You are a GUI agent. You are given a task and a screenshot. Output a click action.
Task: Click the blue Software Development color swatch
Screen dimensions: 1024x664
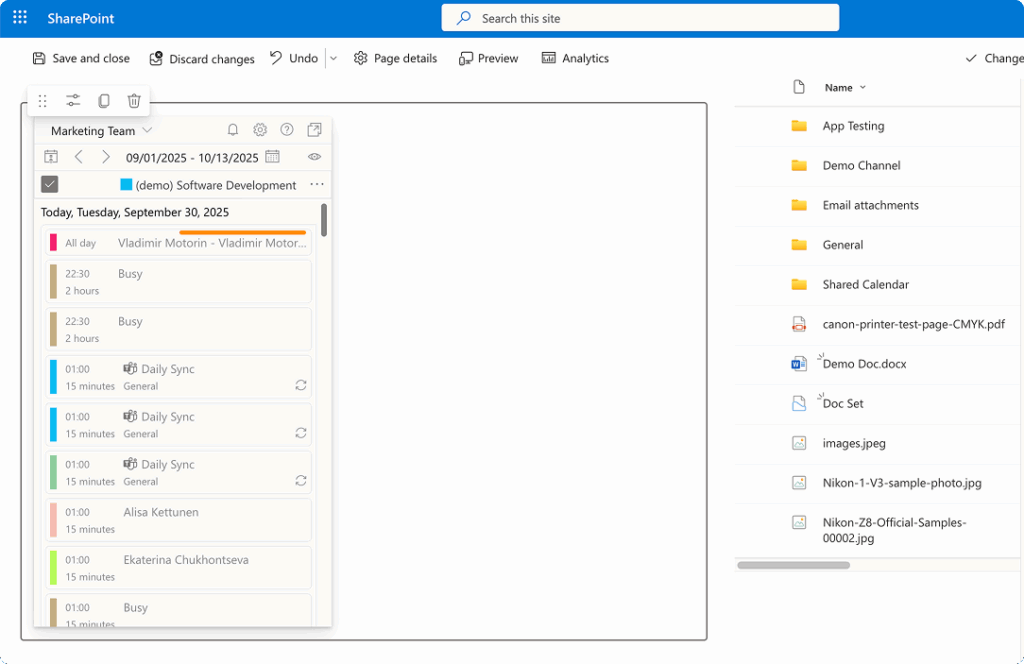[126, 185]
